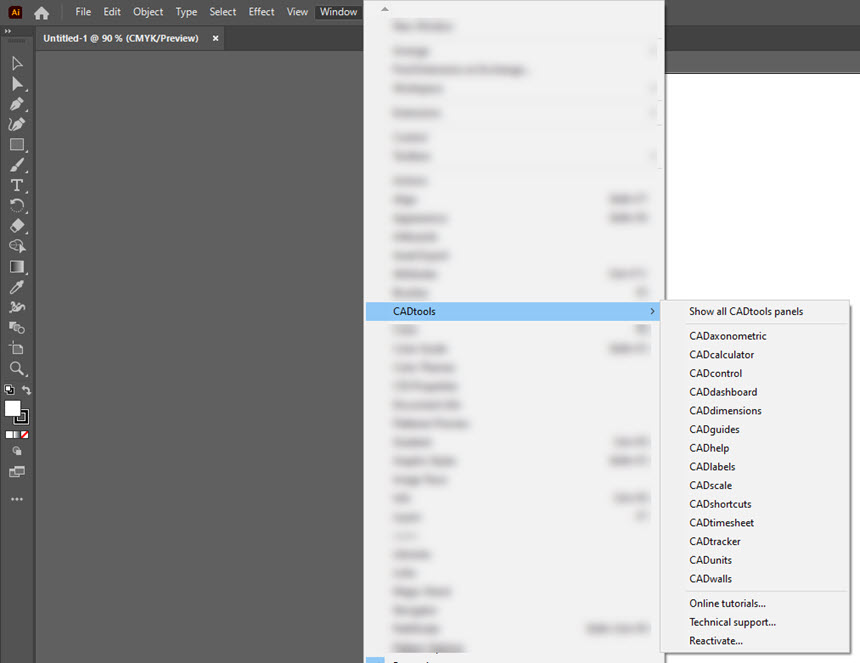Select the Symbol Sprayer tool

pyautogui.click(x=17, y=307)
